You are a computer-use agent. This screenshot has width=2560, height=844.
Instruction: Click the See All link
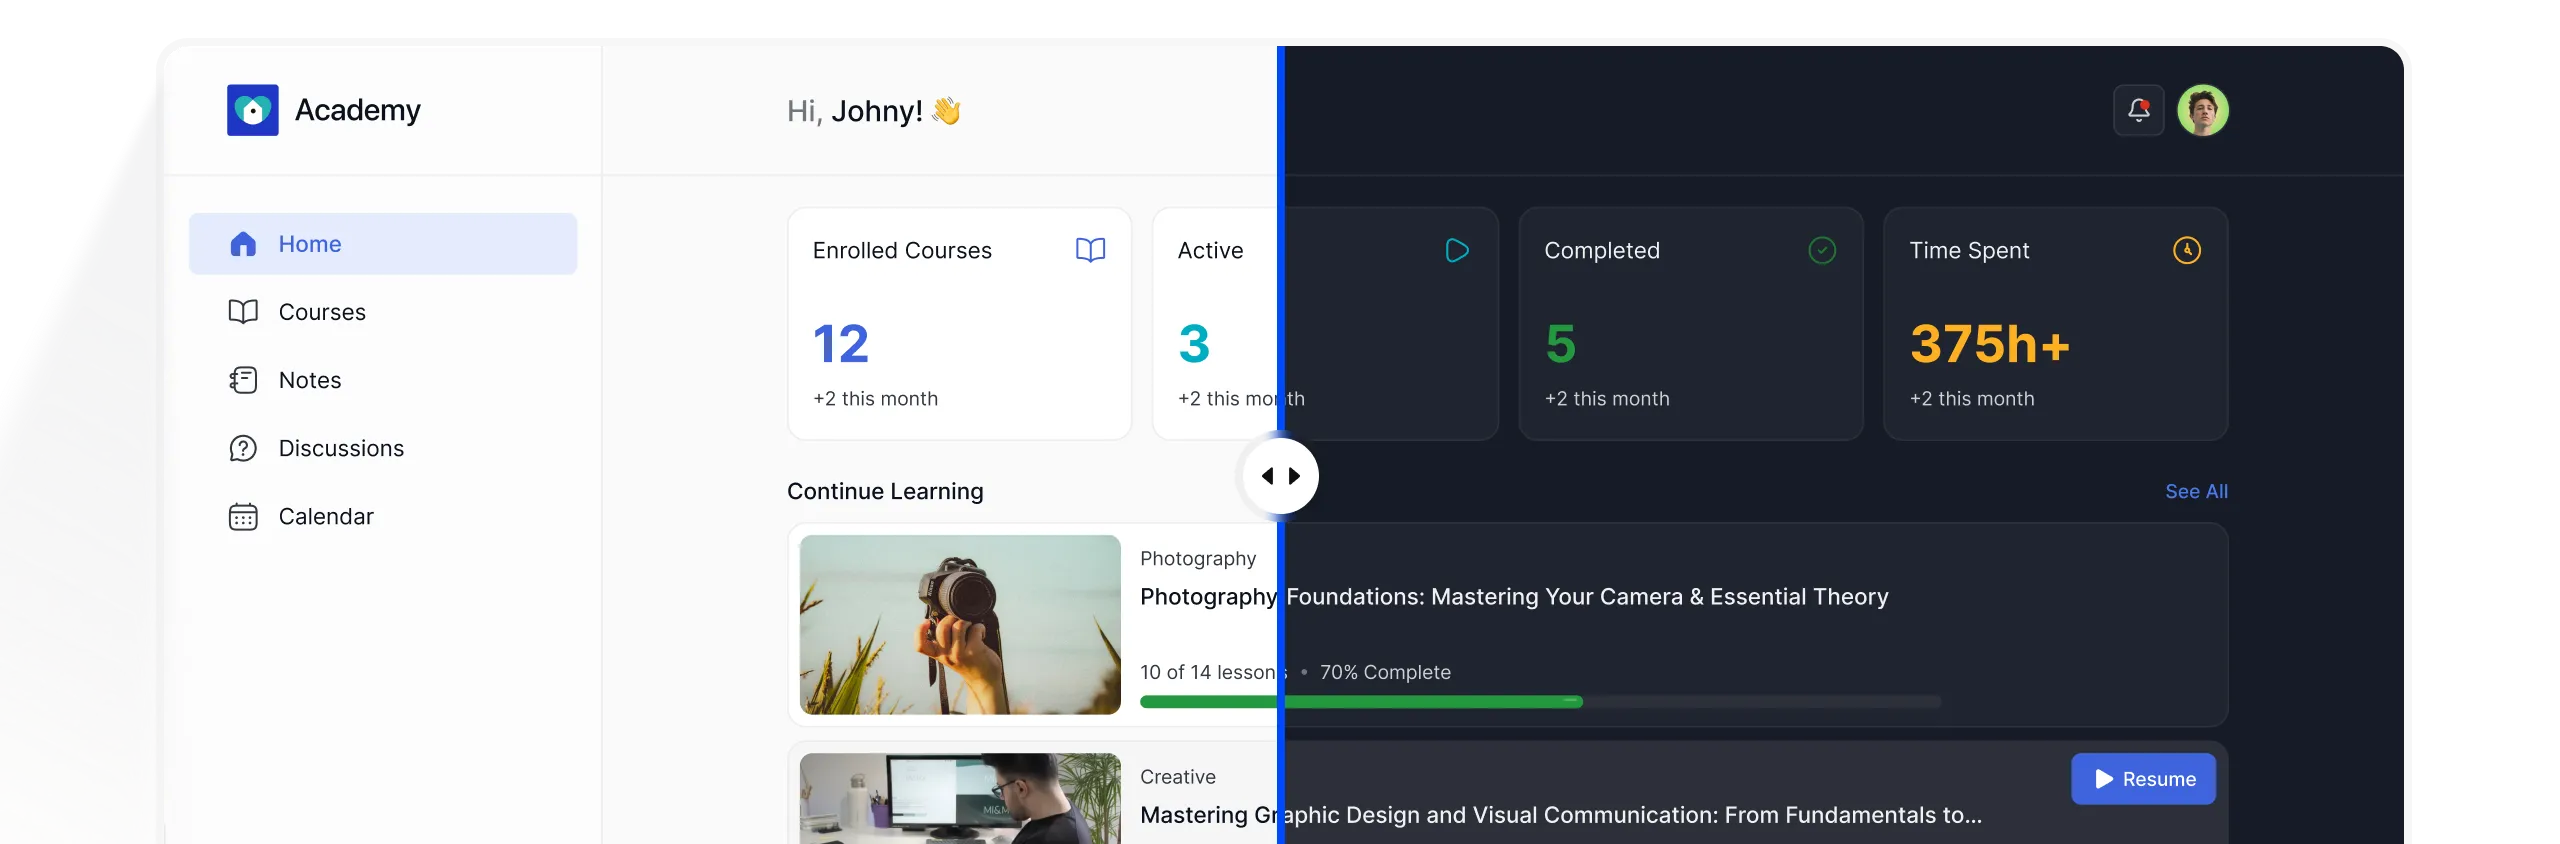[2196, 491]
